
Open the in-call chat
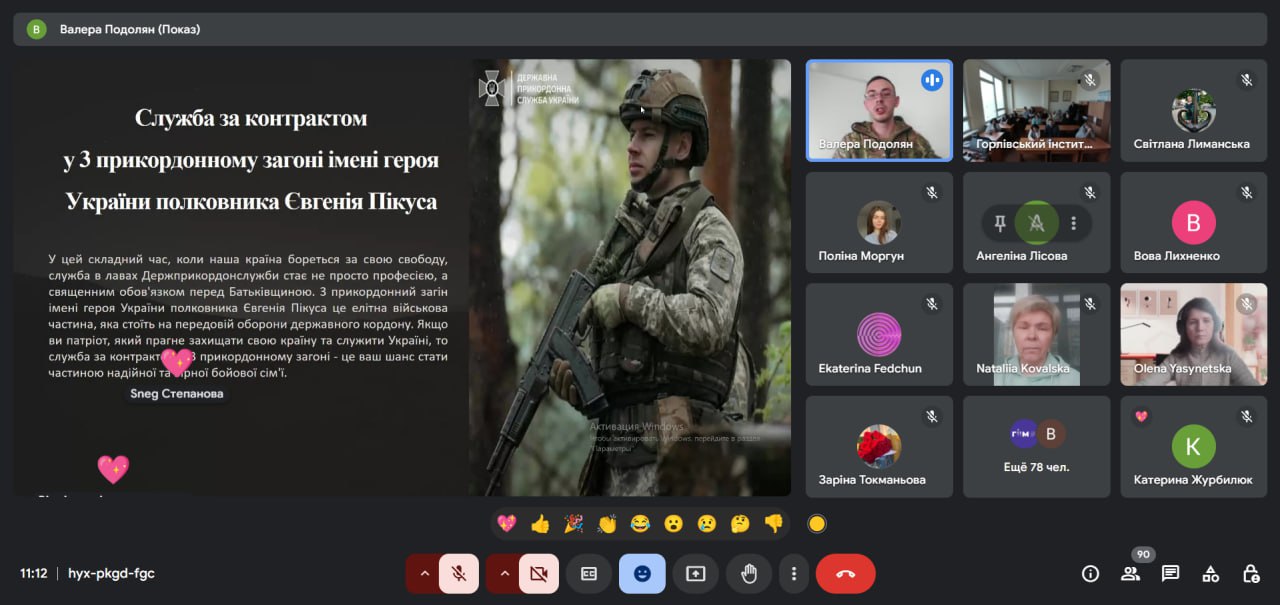tap(1169, 573)
